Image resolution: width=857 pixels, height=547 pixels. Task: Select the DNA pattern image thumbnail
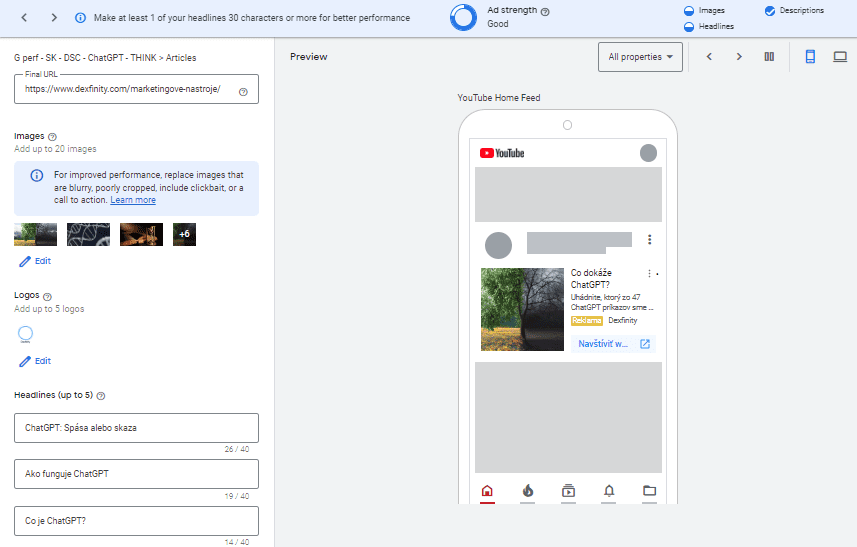tap(89, 234)
